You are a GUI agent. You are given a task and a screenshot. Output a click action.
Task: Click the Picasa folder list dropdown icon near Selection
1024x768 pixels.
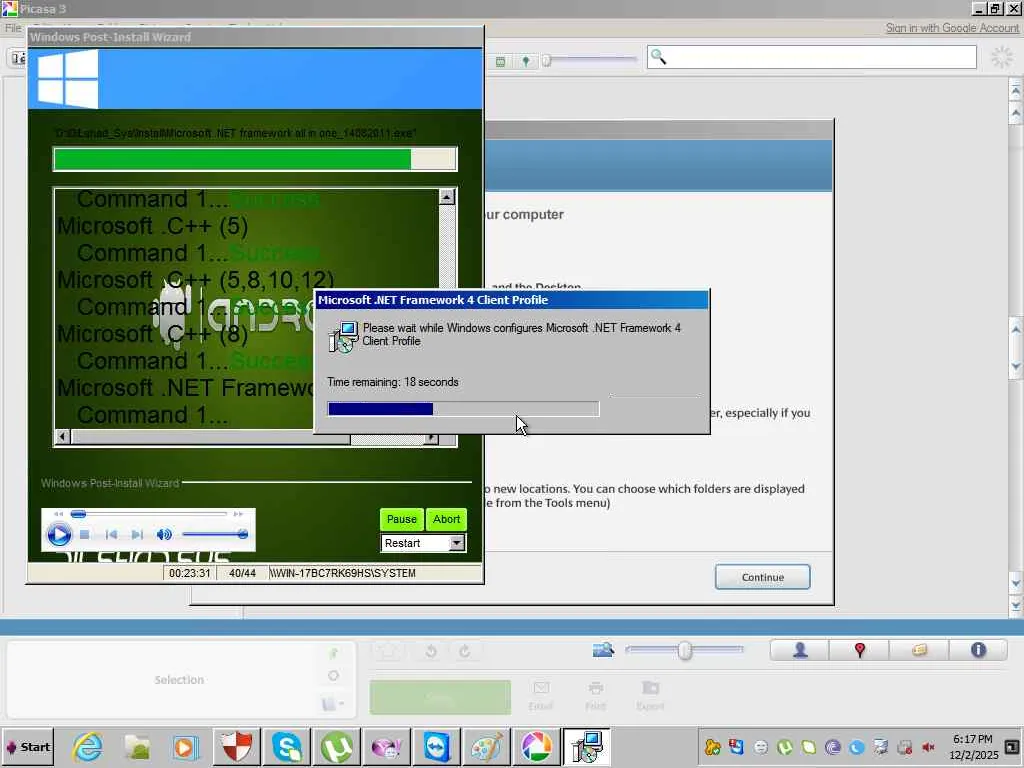(x=332, y=704)
